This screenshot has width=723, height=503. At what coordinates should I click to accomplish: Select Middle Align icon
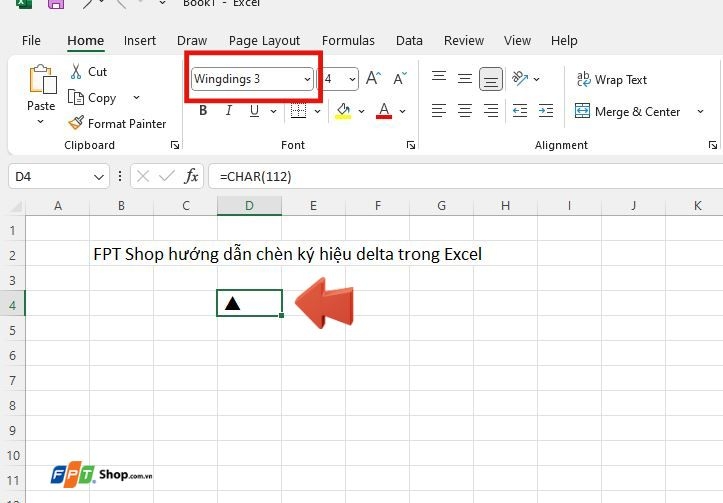pos(465,79)
